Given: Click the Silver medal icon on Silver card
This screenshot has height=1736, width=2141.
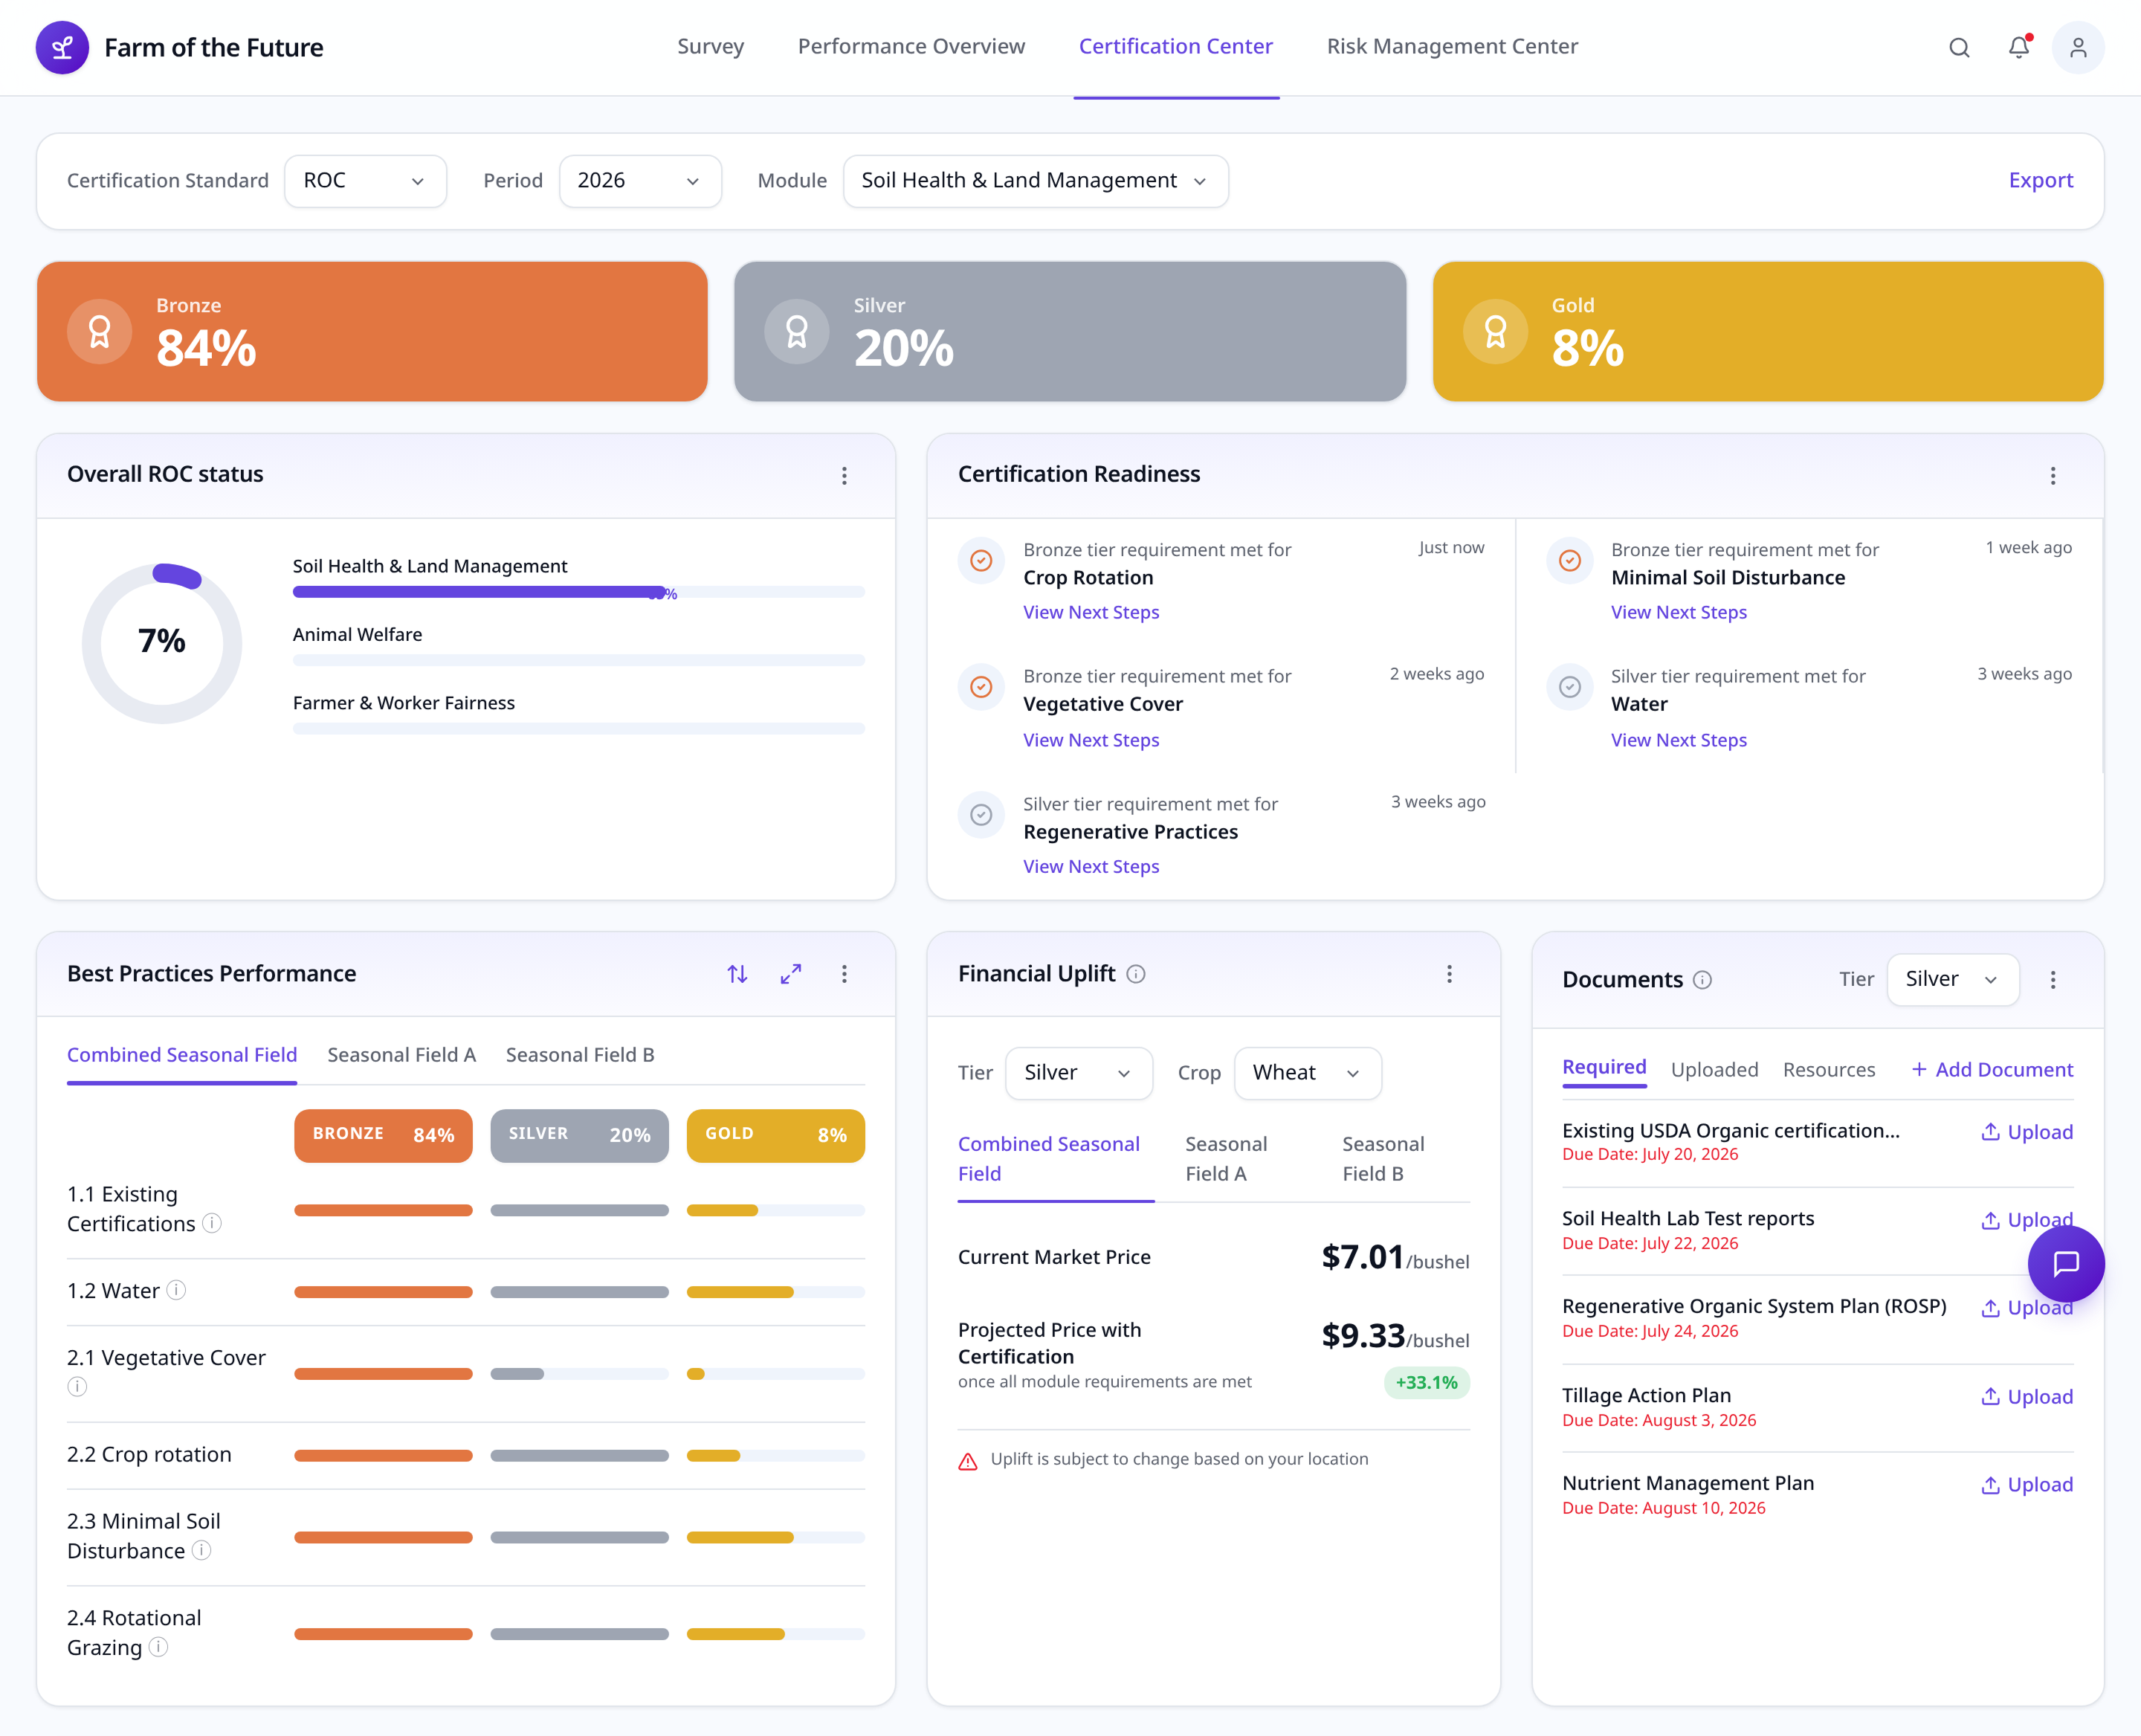Looking at the screenshot, I should 796,331.
